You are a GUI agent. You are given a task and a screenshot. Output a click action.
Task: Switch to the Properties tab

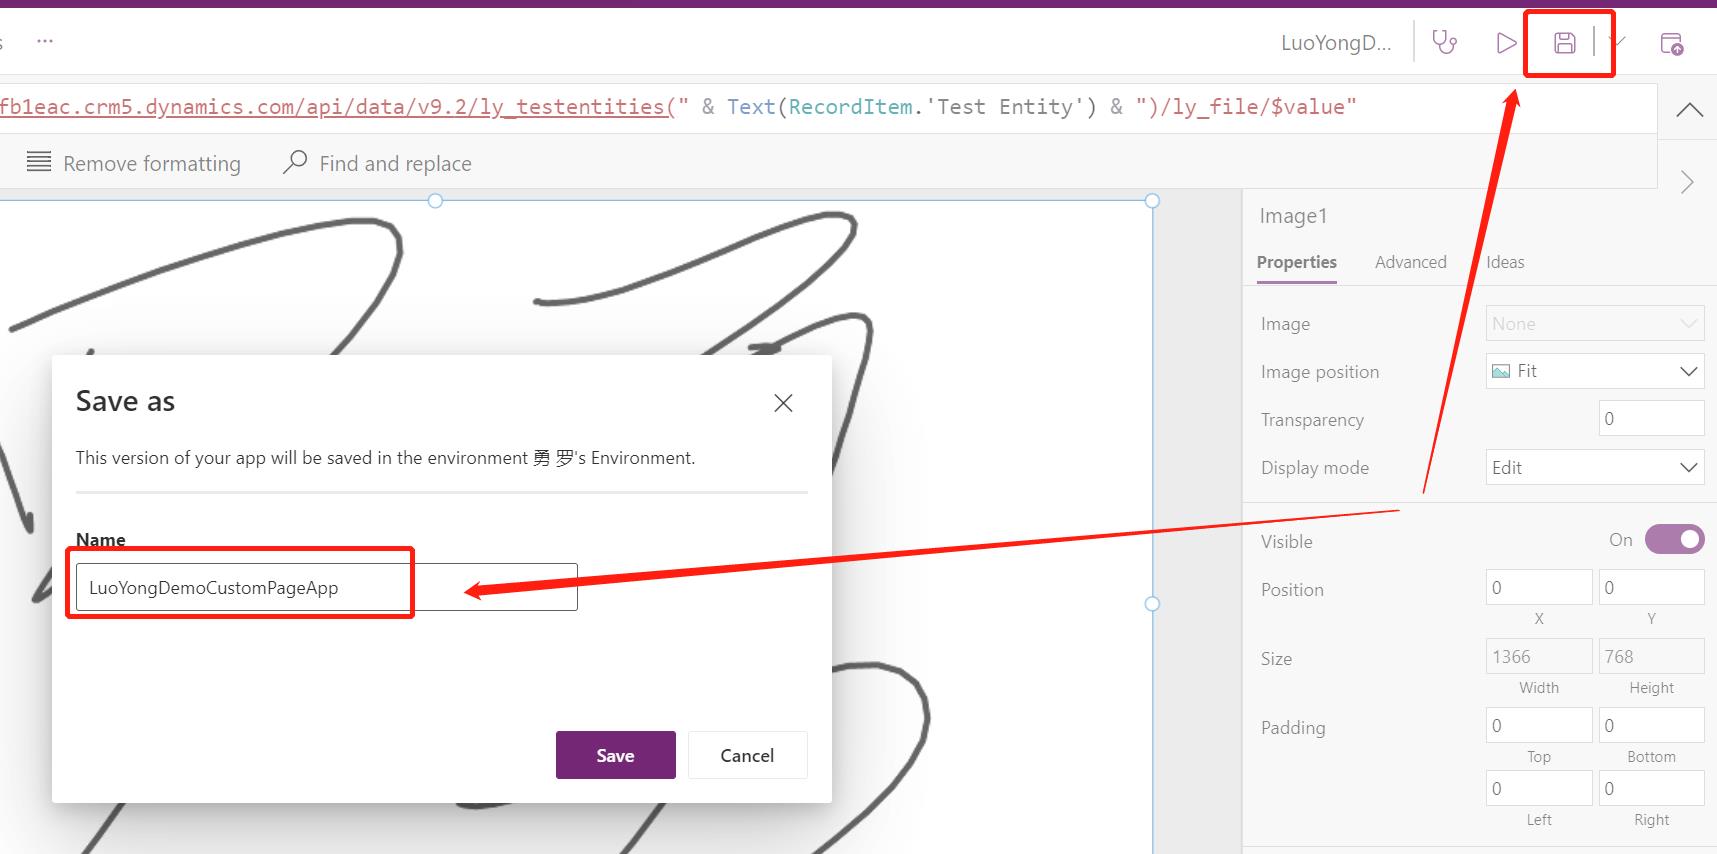pyautogui.click(x=1296, y=262)
